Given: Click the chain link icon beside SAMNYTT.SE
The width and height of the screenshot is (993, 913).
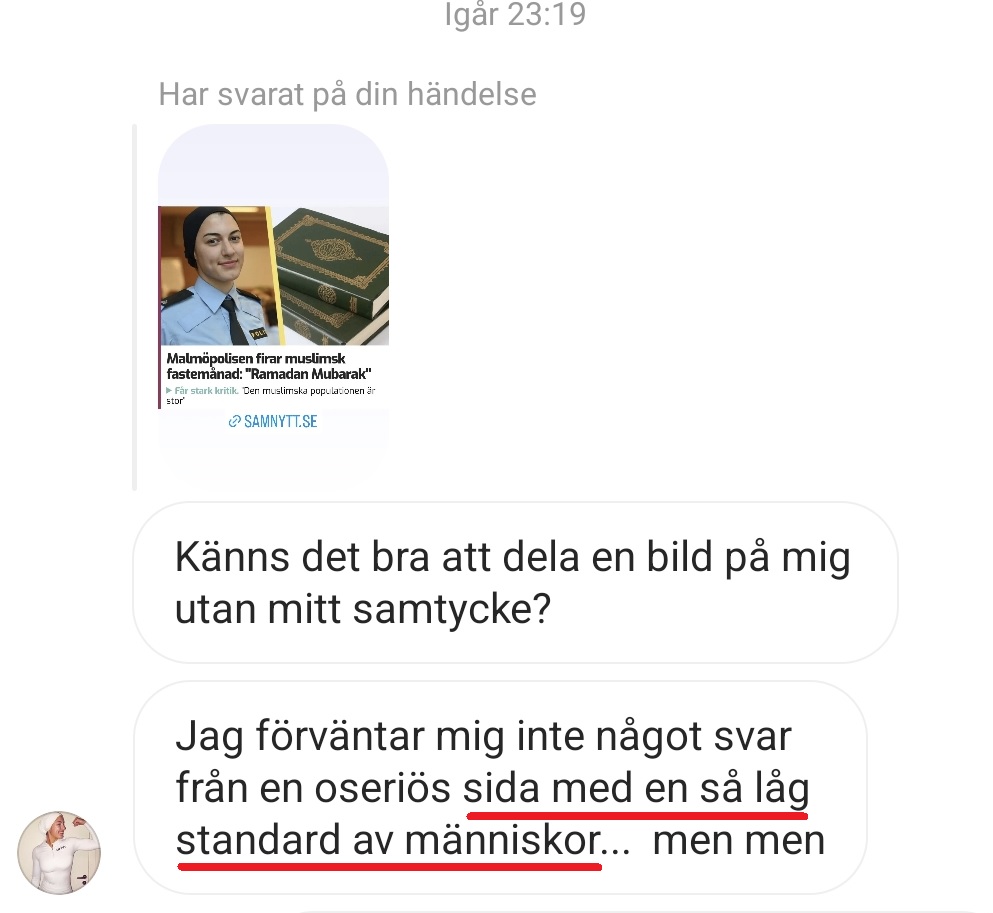Looking at the screenshot, I should tap(234, 422).
